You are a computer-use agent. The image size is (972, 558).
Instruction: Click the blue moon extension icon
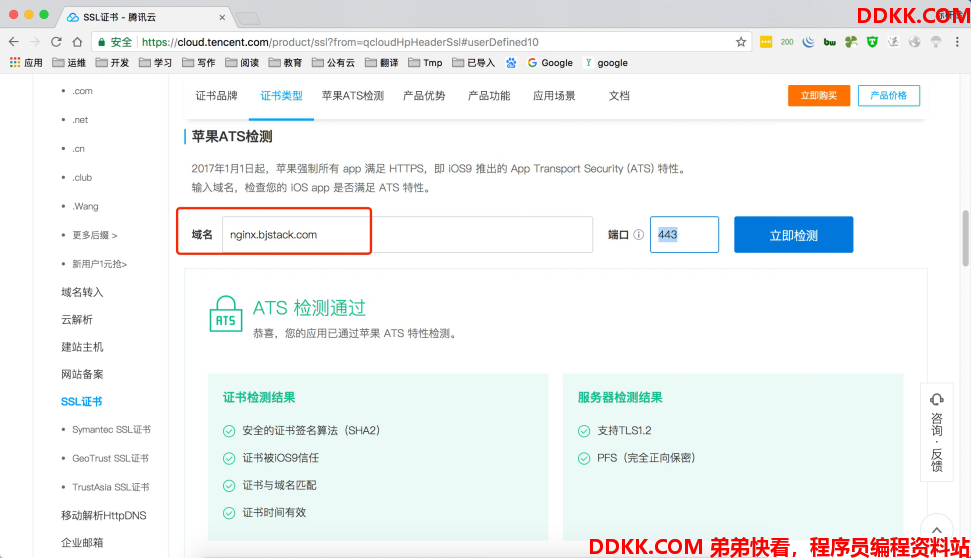tap(808, 42)
